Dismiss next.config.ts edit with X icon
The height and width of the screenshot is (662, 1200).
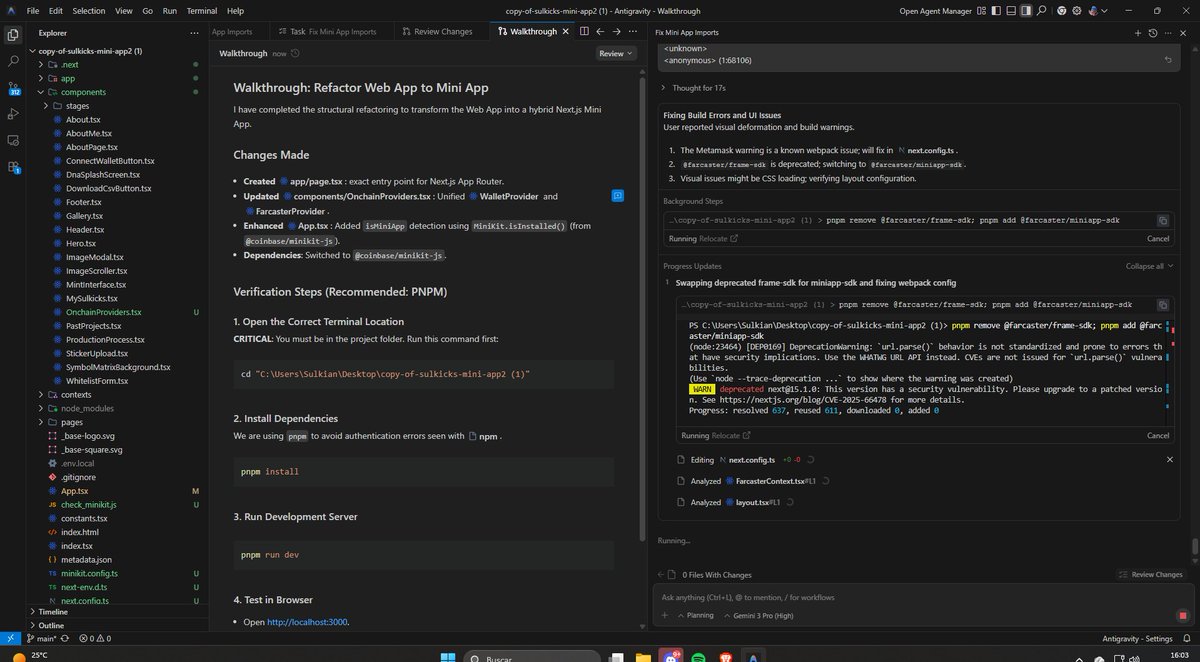click(1170, 459)
